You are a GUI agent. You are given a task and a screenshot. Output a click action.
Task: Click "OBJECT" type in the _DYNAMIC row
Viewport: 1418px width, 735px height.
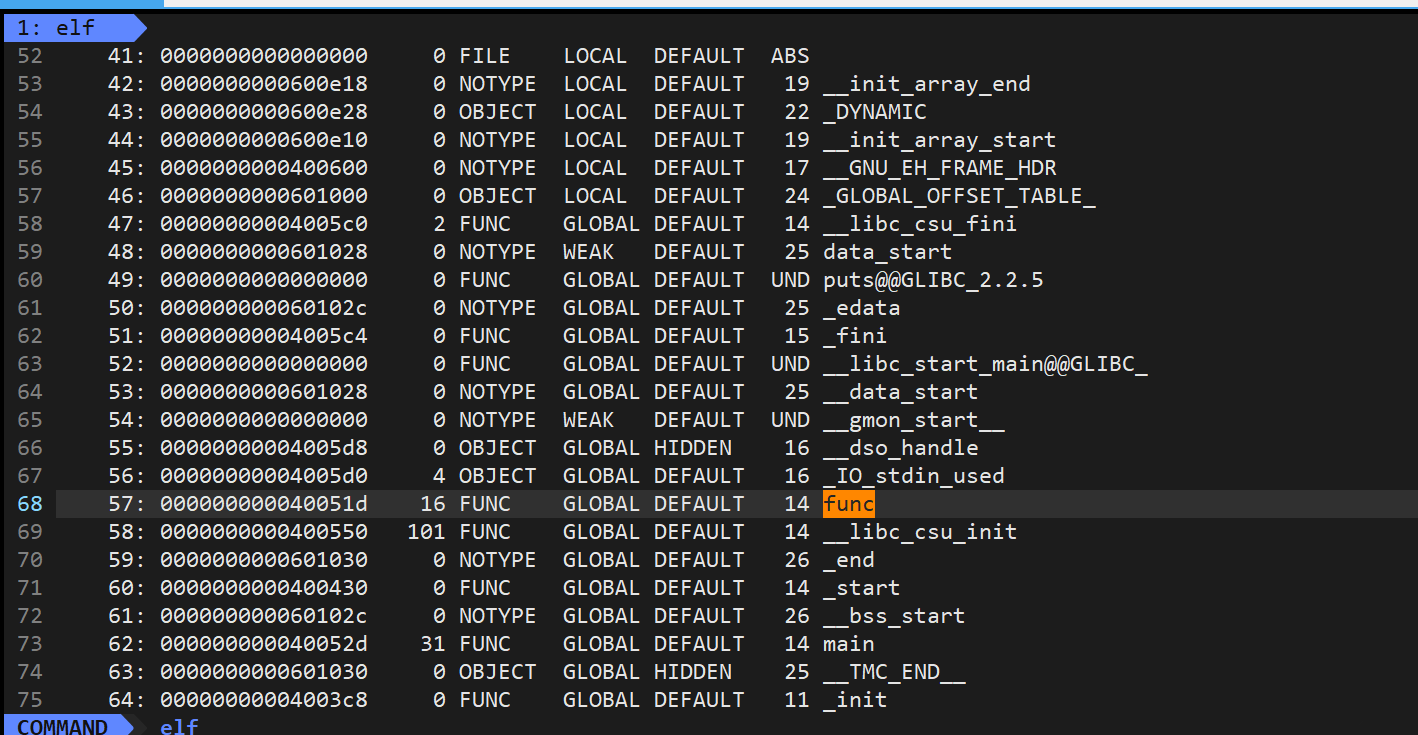pos(498,112)
